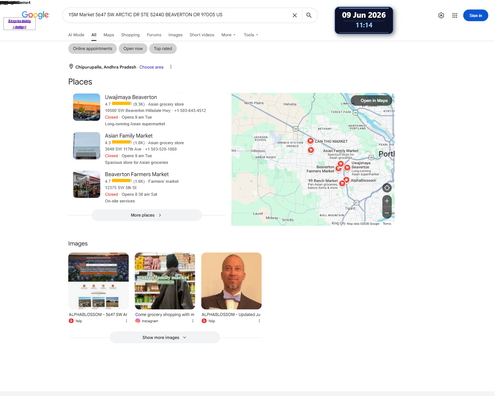This screenshot has height=396, width=500.
Task: Expand Show more images
Action: (165, 337)
